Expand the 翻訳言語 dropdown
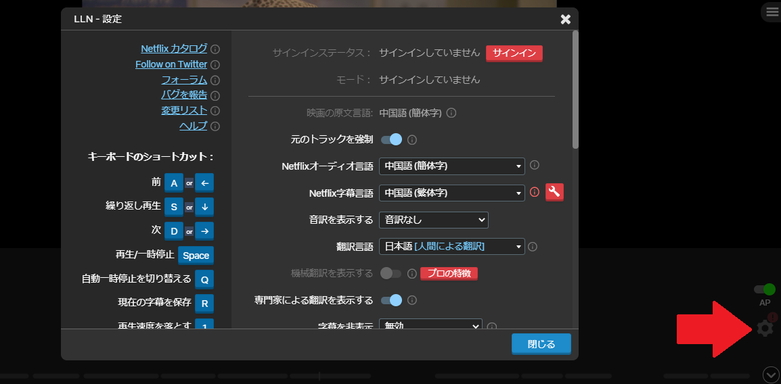 452,247
